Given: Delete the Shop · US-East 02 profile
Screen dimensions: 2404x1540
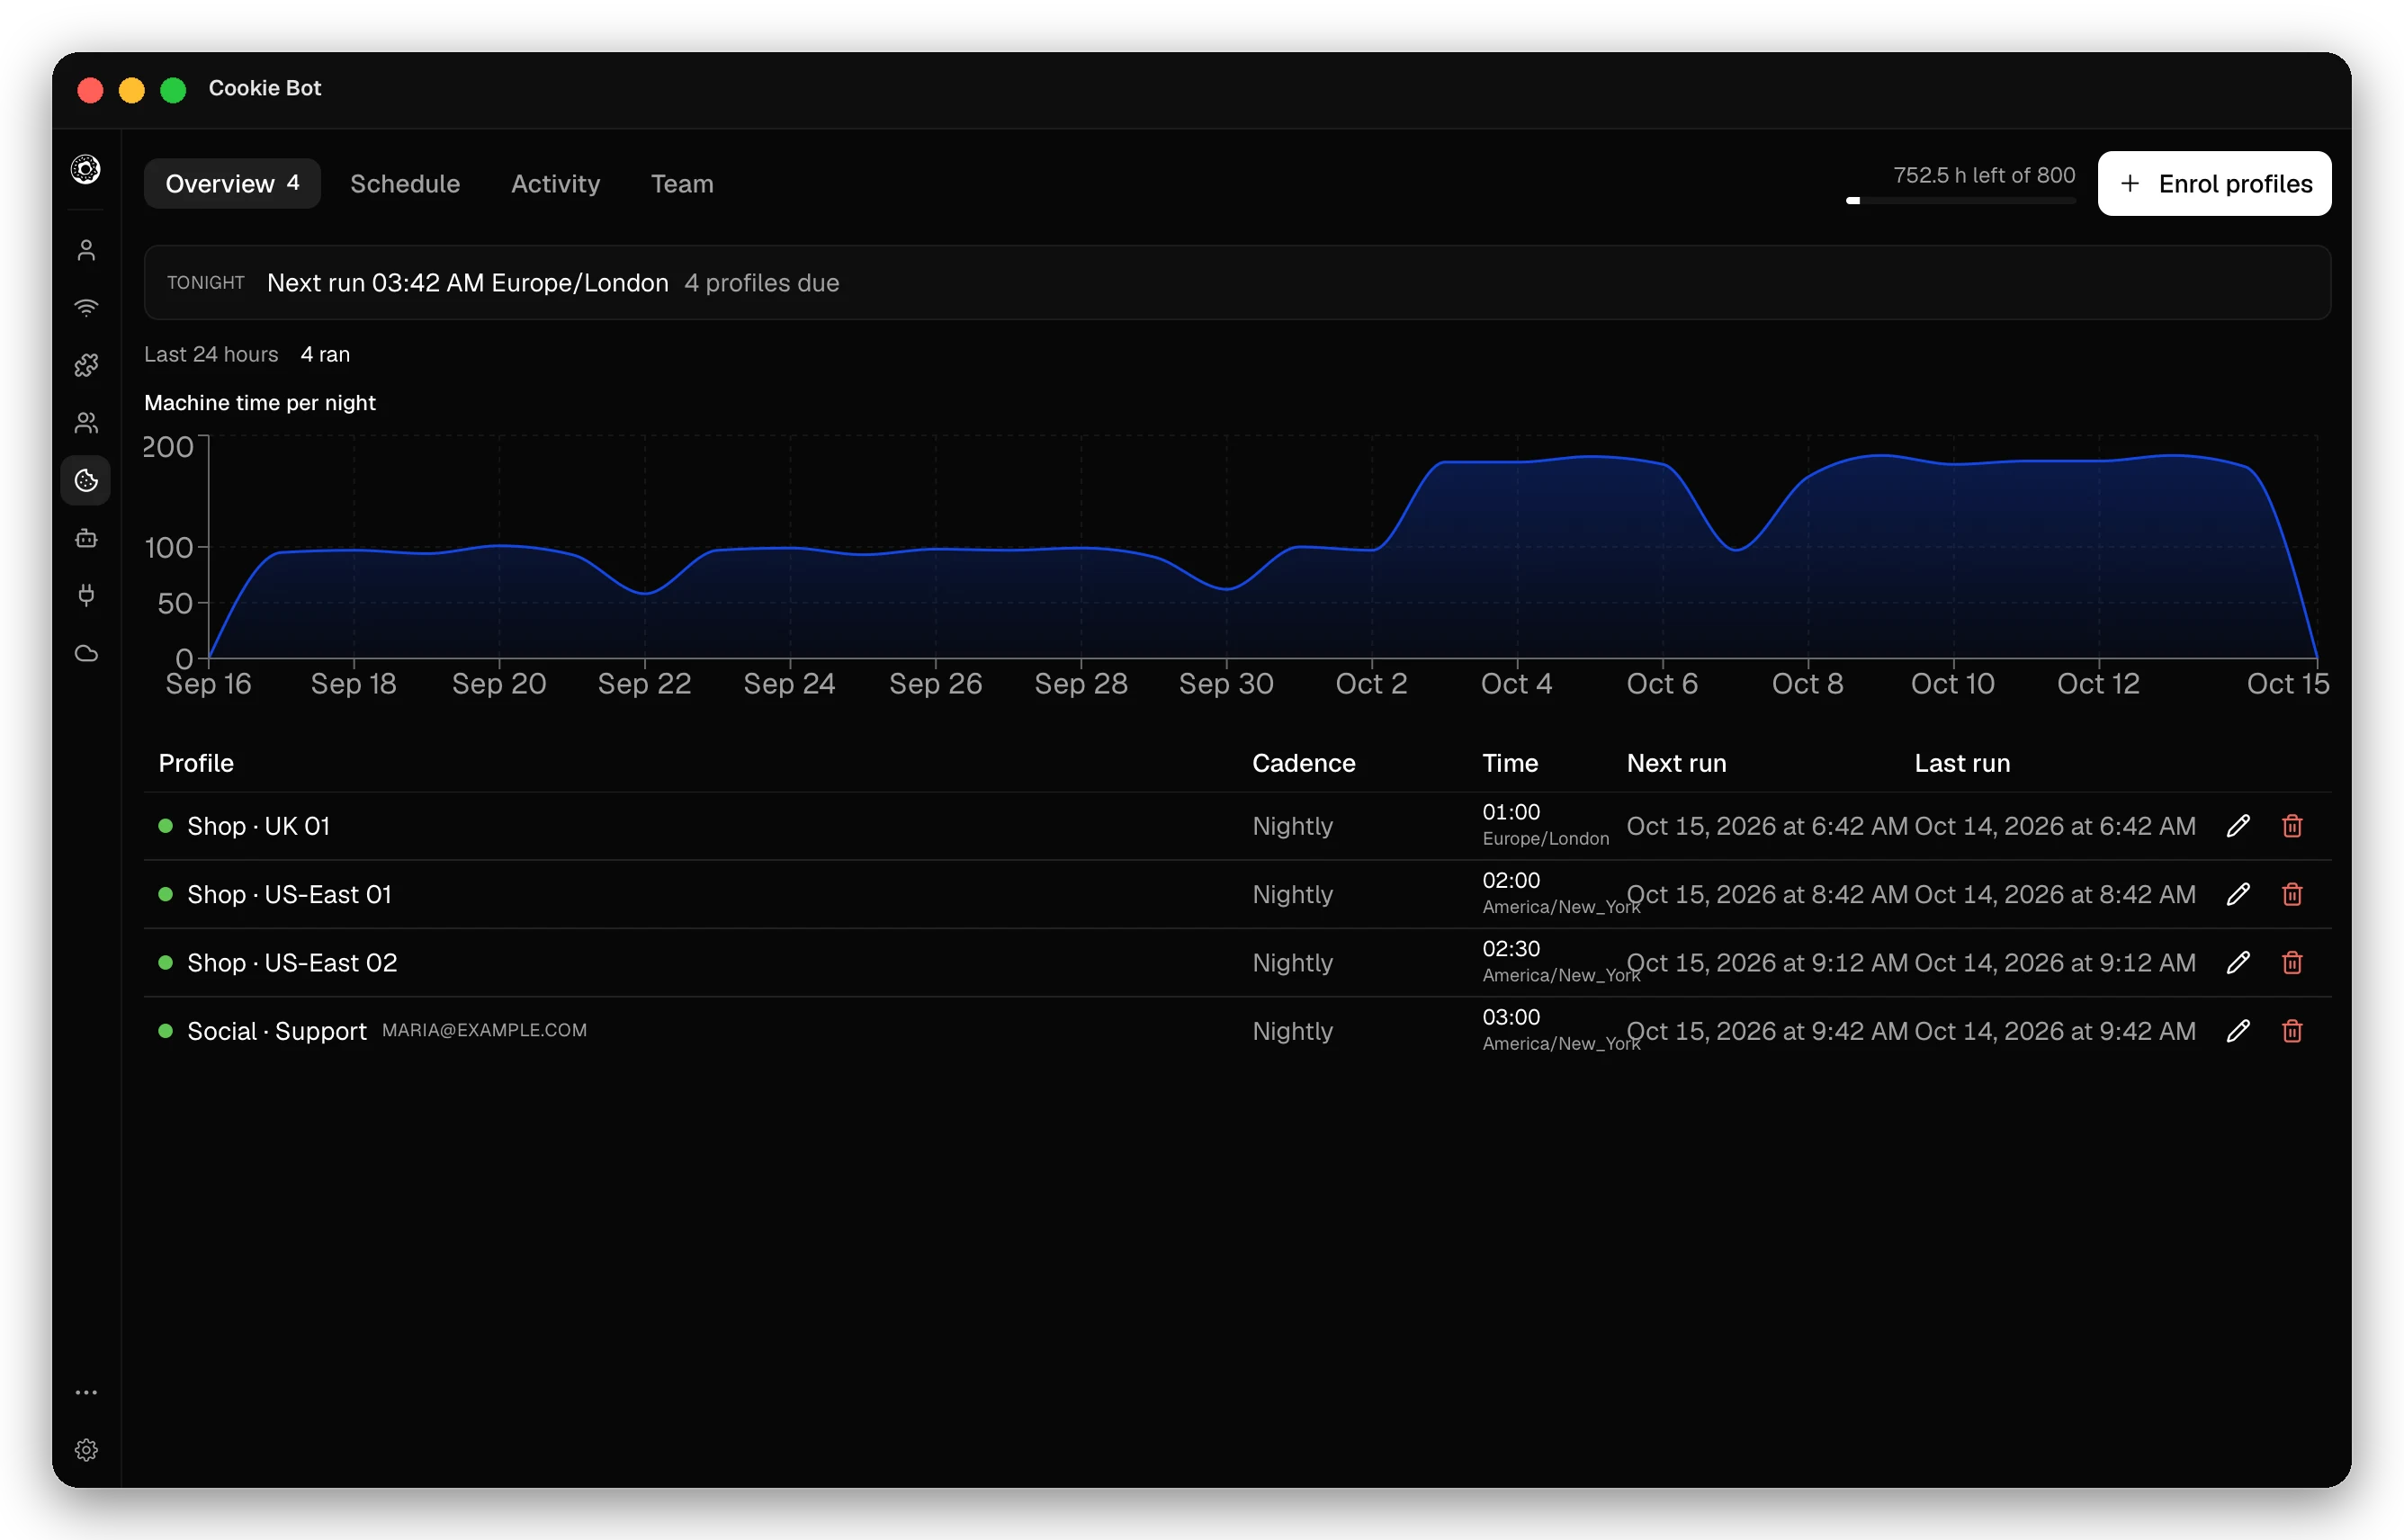Looking at the screenshot, I should [x=2292, y=962].
